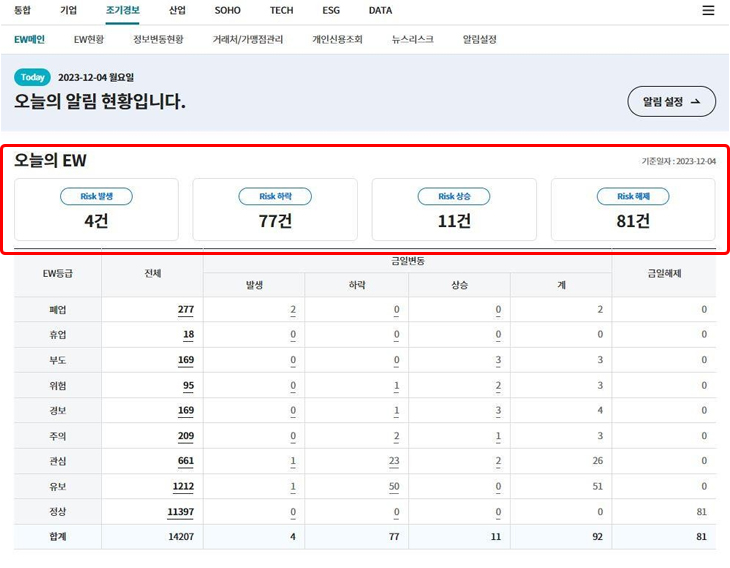Switch to the EW현황 tab
The width and height of the screenshot is (730, 568).
click(89, 40)
